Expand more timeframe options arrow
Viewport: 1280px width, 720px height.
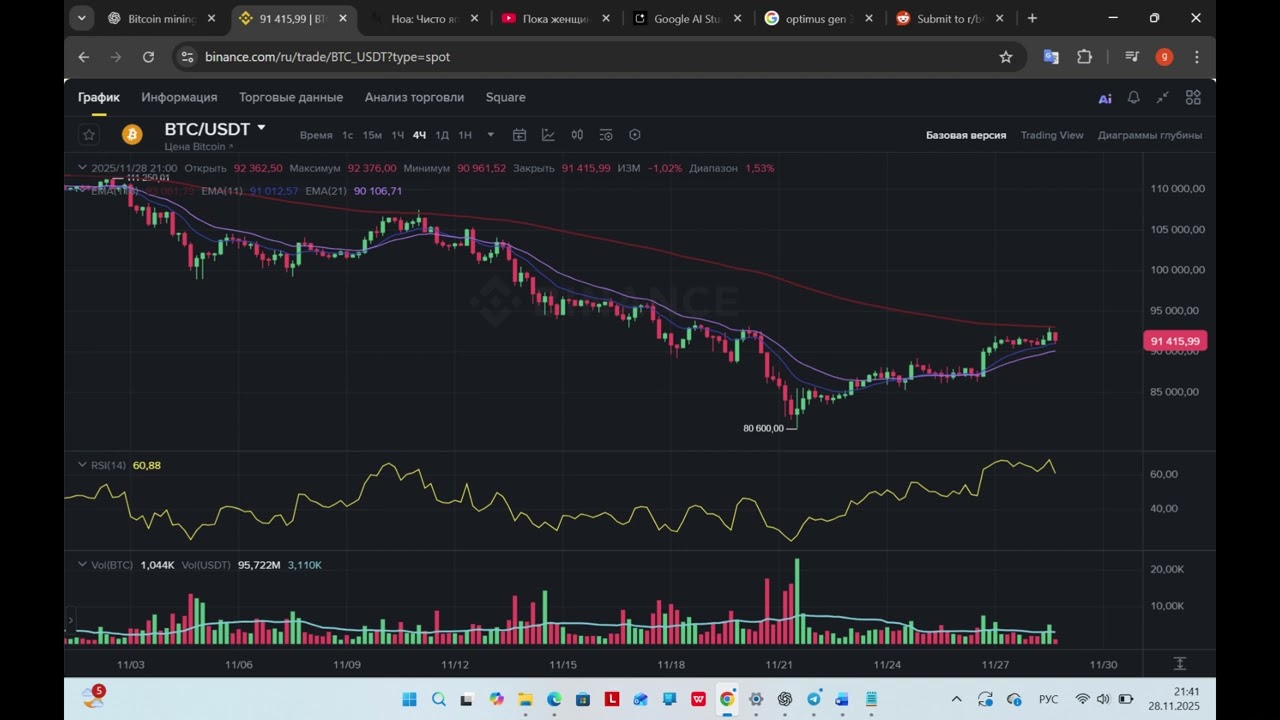point(490,135)
